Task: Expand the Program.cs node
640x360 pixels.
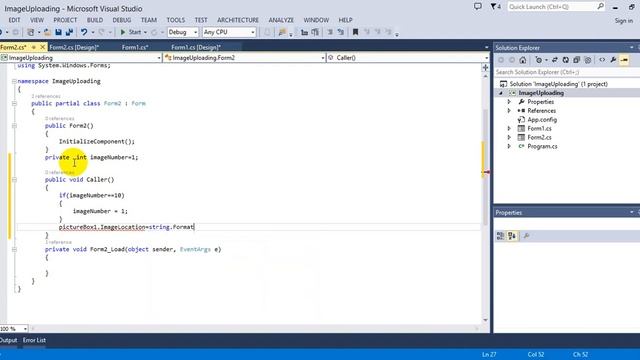Action: click(509, 147)
